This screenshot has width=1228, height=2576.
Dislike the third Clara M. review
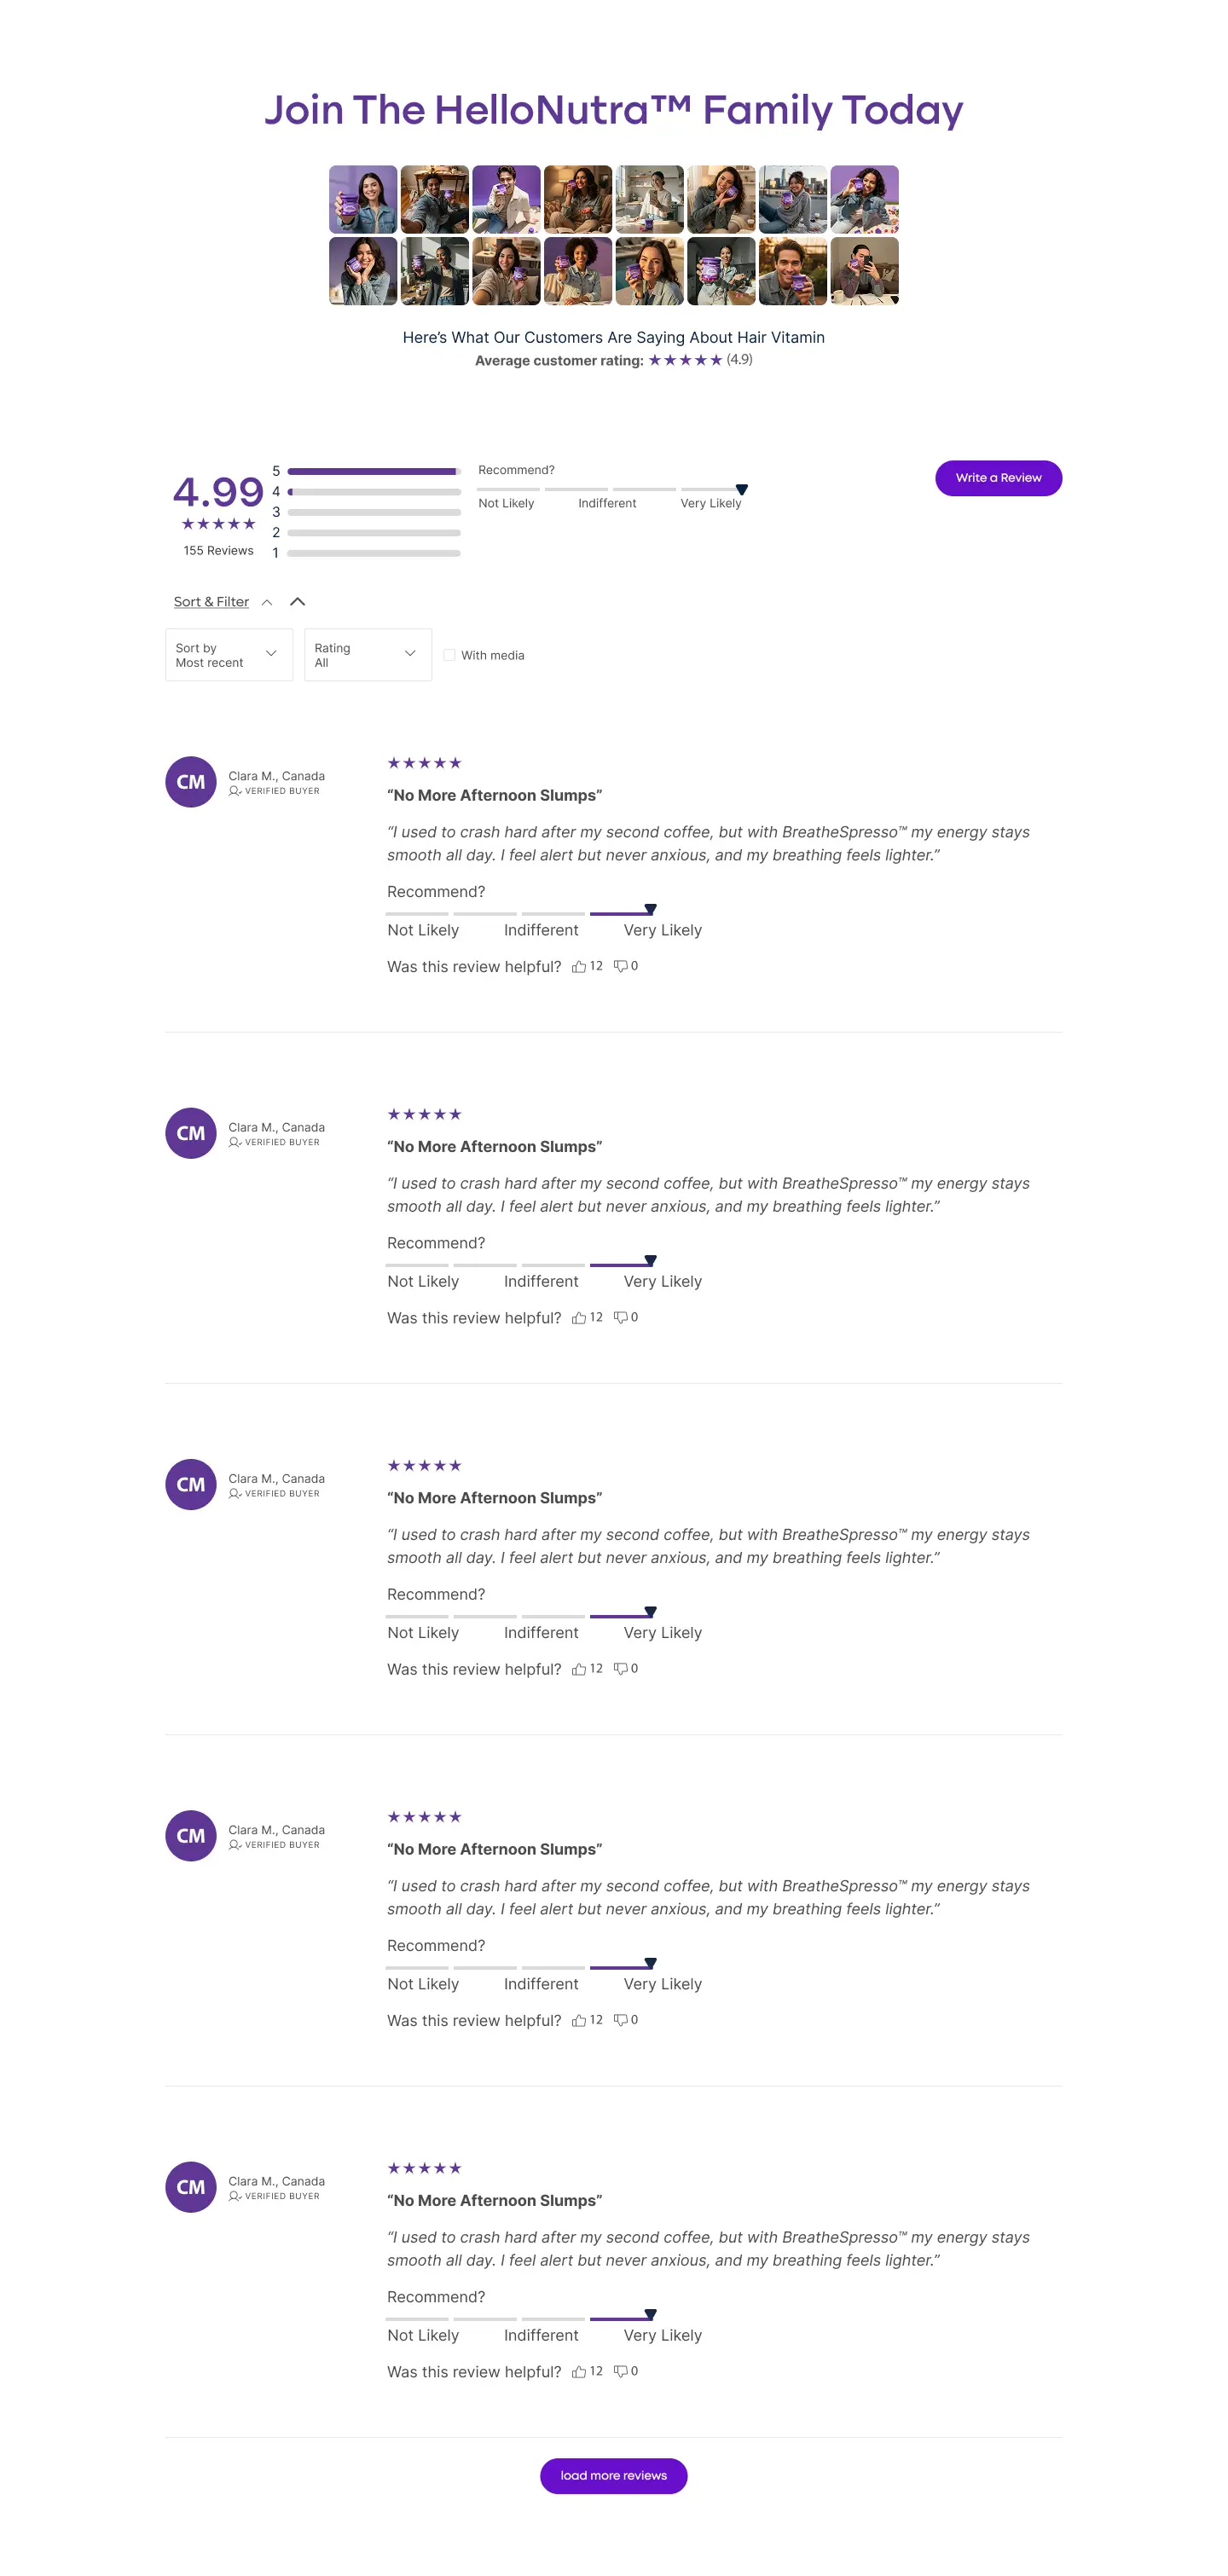point(620,1669)
